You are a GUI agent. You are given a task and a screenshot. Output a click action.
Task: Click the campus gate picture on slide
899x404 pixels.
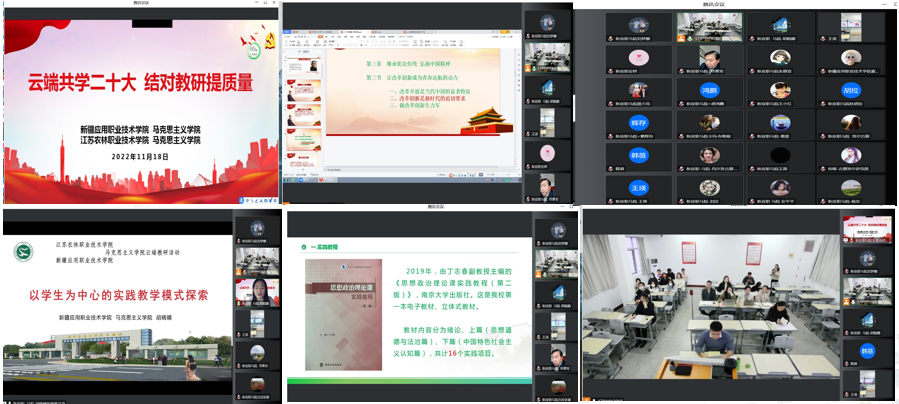(118, 354)
